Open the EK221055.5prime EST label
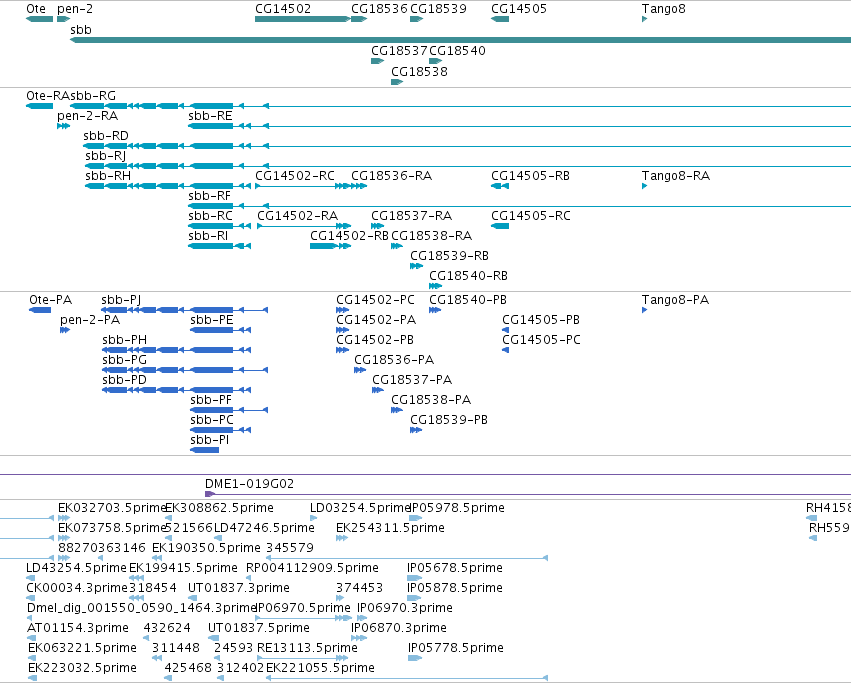Viewport: 851px width, 683px height. point(320,668)
